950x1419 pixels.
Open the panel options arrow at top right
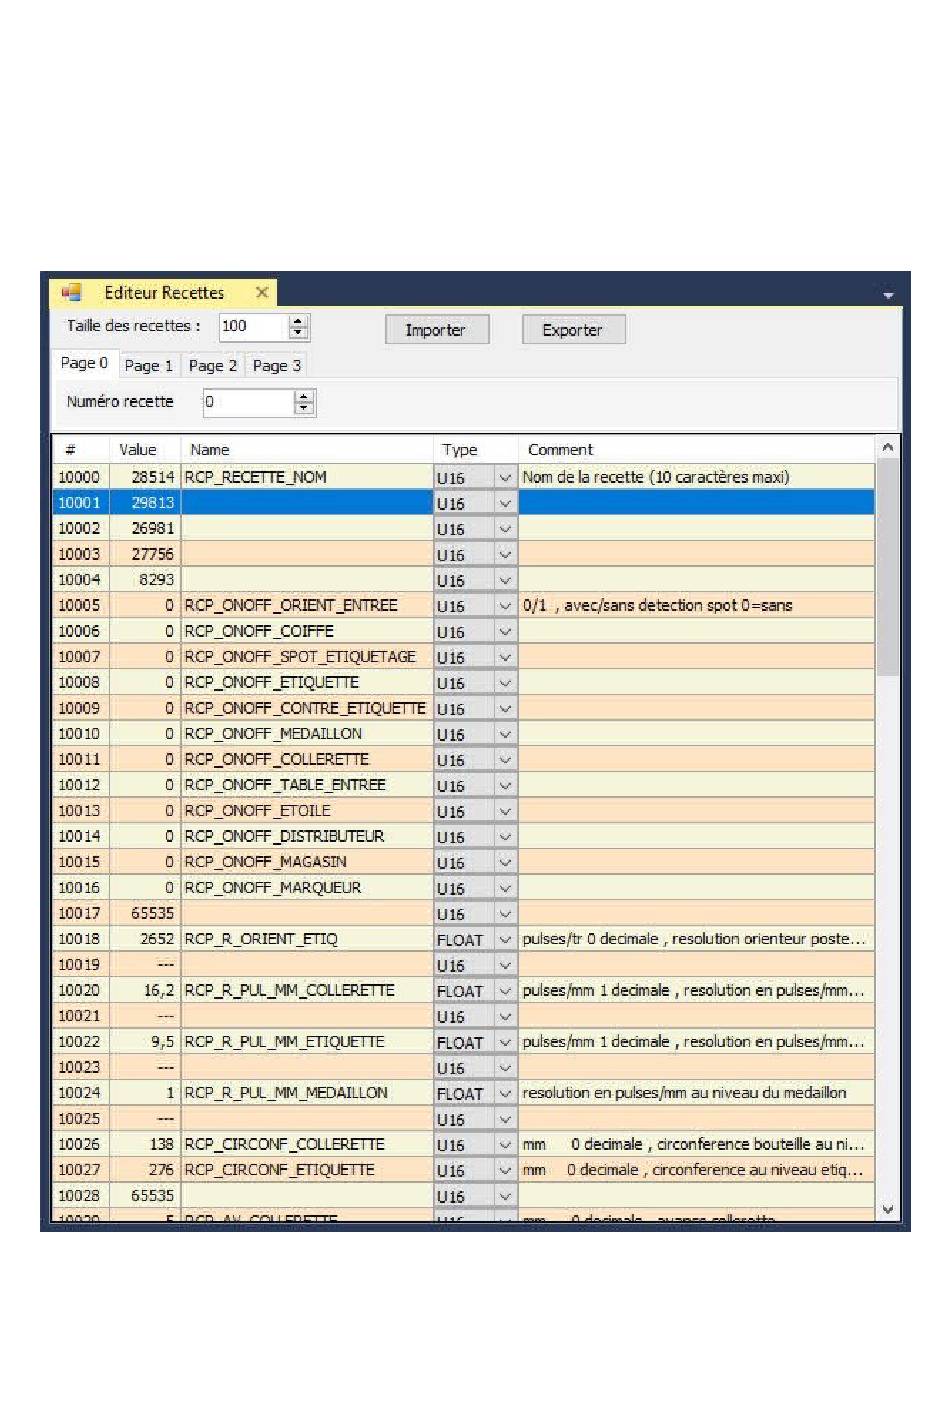(888, 295)
